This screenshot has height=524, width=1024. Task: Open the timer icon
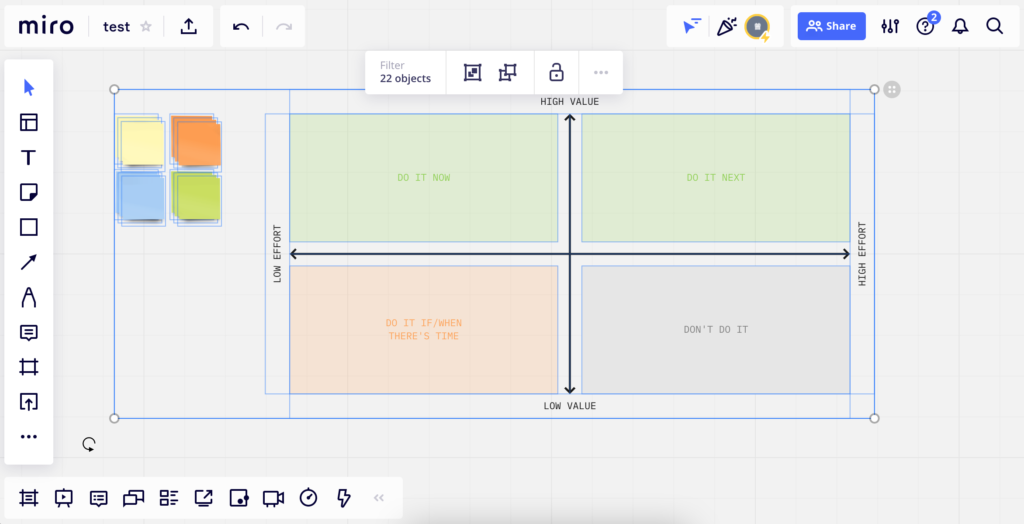click(308, 498)
